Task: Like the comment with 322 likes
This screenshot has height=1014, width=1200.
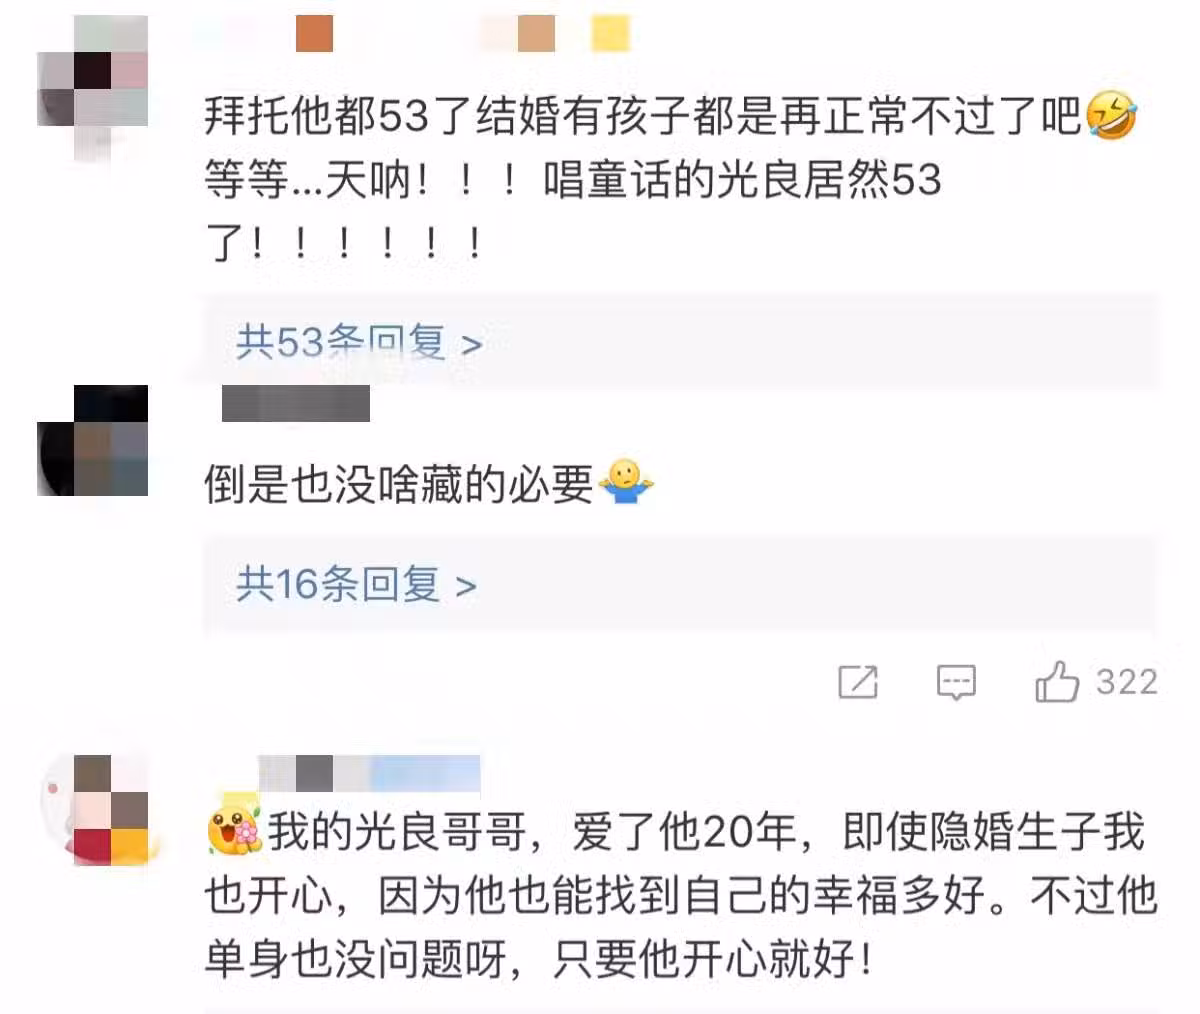Action: (x=1057, y=682)
